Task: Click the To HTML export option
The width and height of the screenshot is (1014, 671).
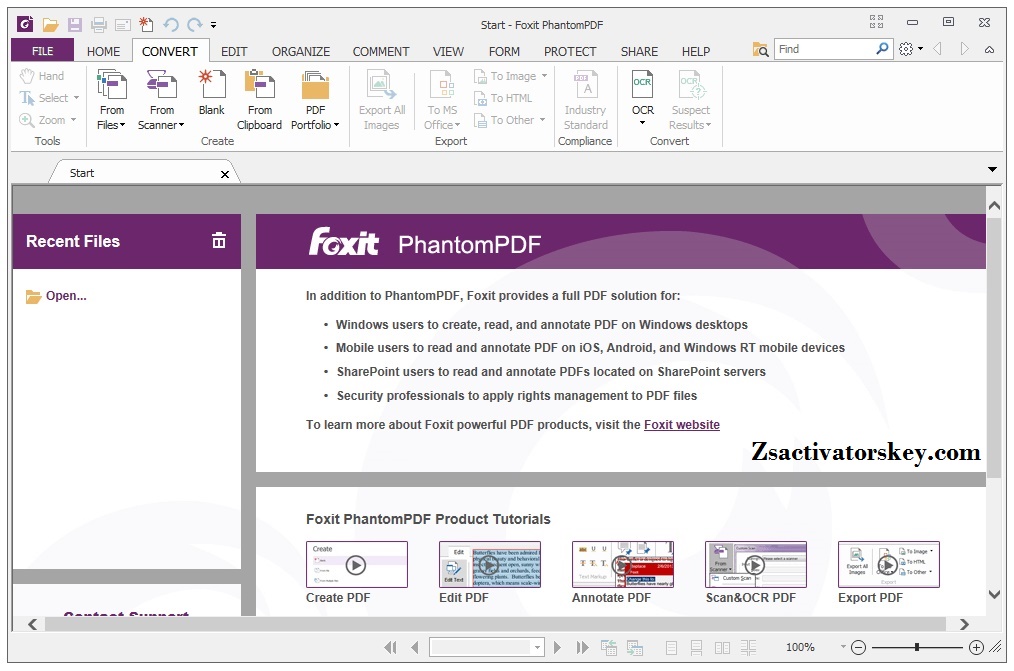Action: (x=503, y=98)
